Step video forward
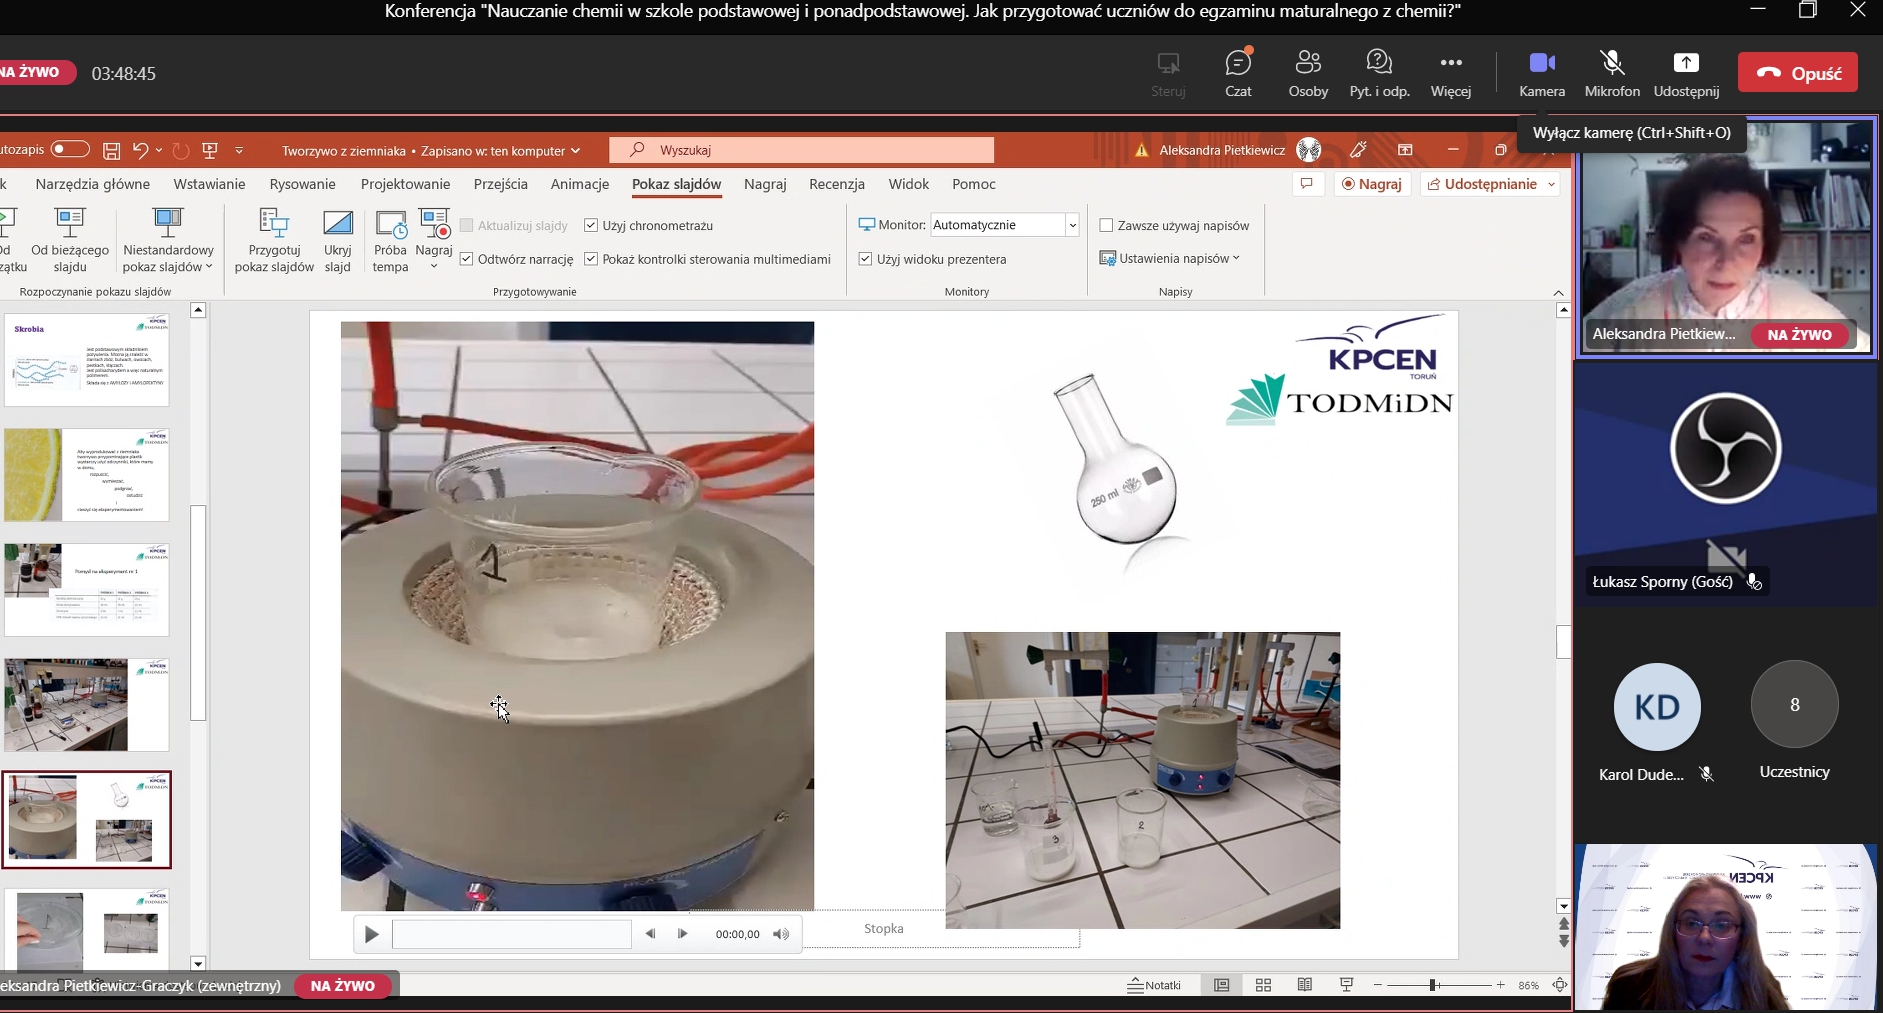The image size is (1883, 1013). (x=683, y=934)
